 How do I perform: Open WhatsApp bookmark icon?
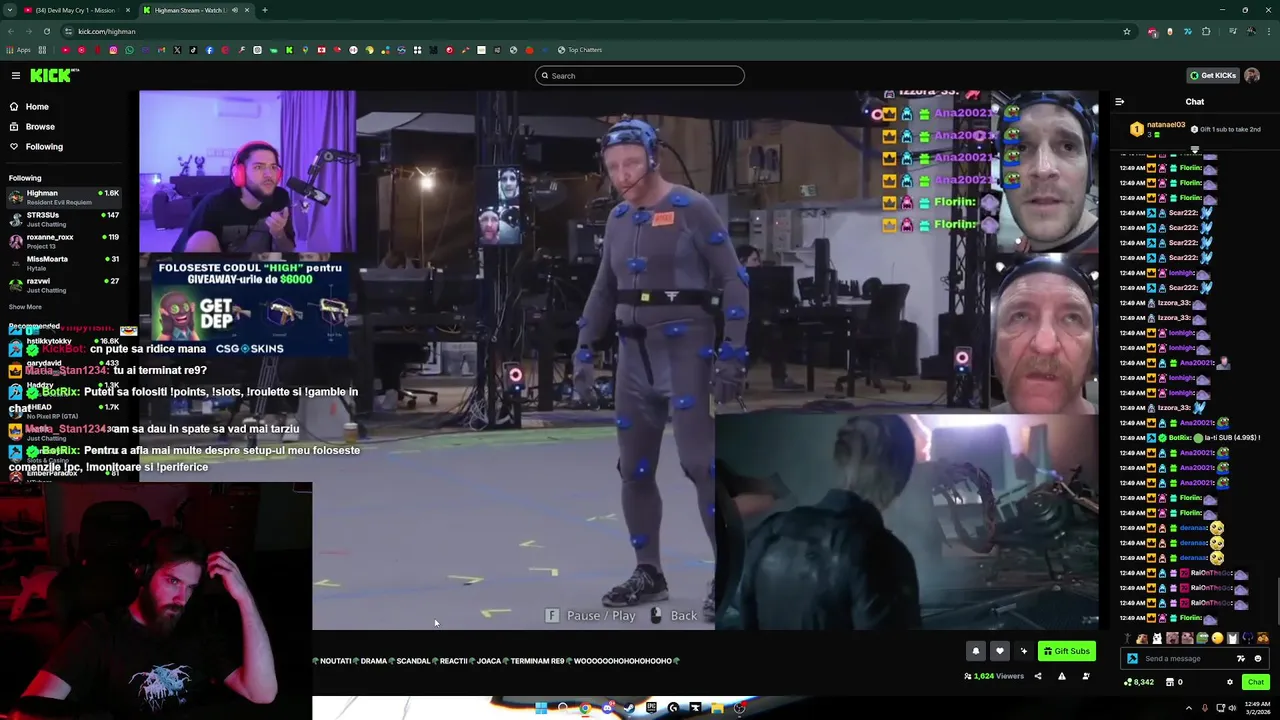129,50
